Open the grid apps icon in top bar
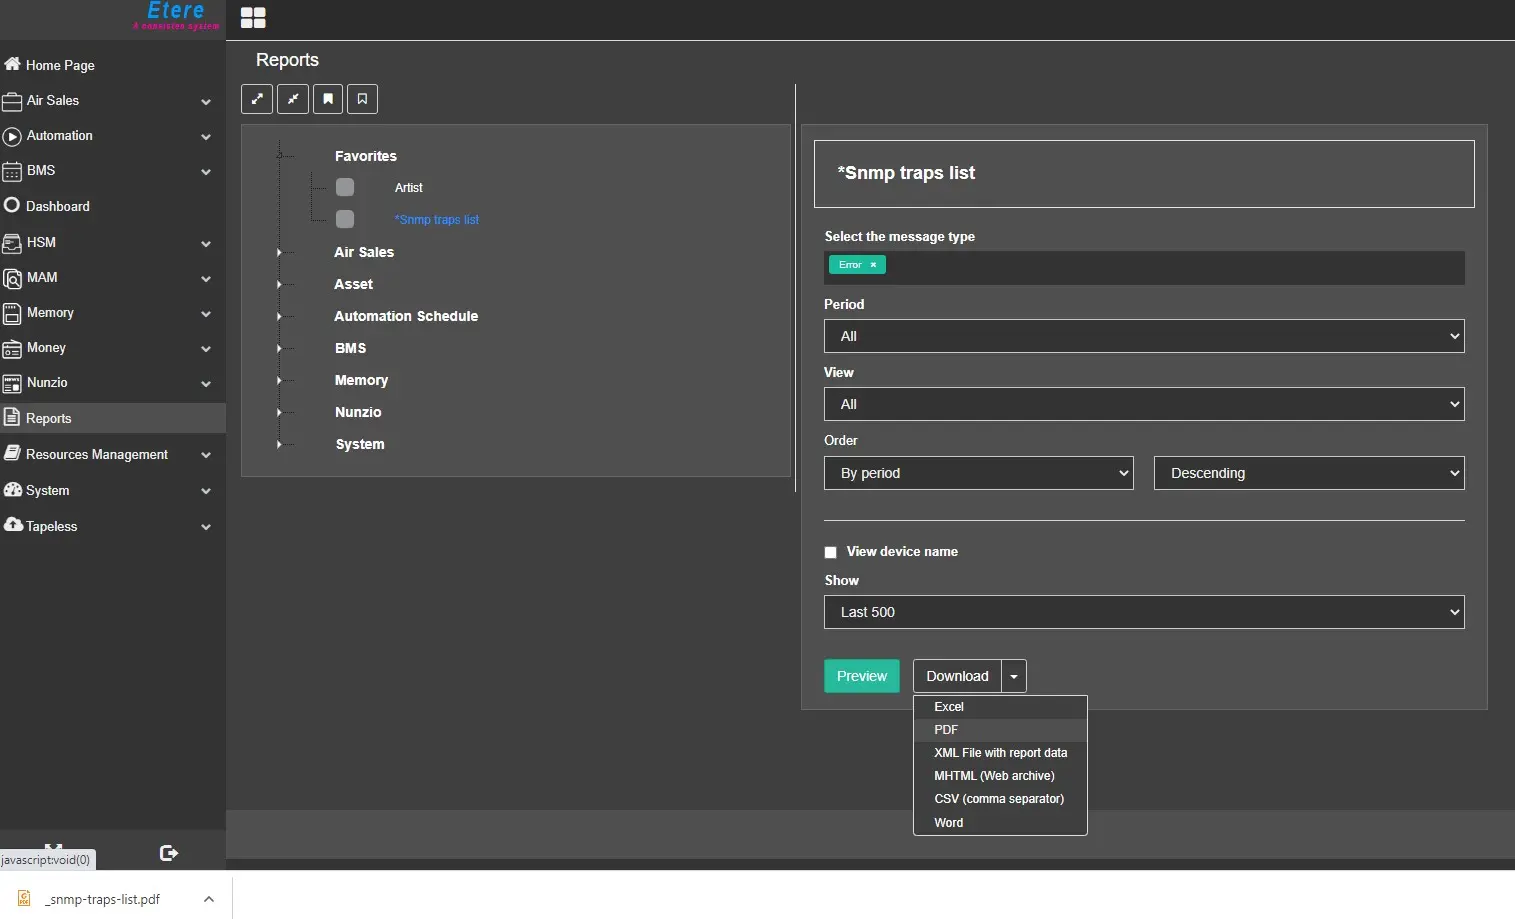Viewport: 1515px width, 919px height. click(x=253, y=18)
